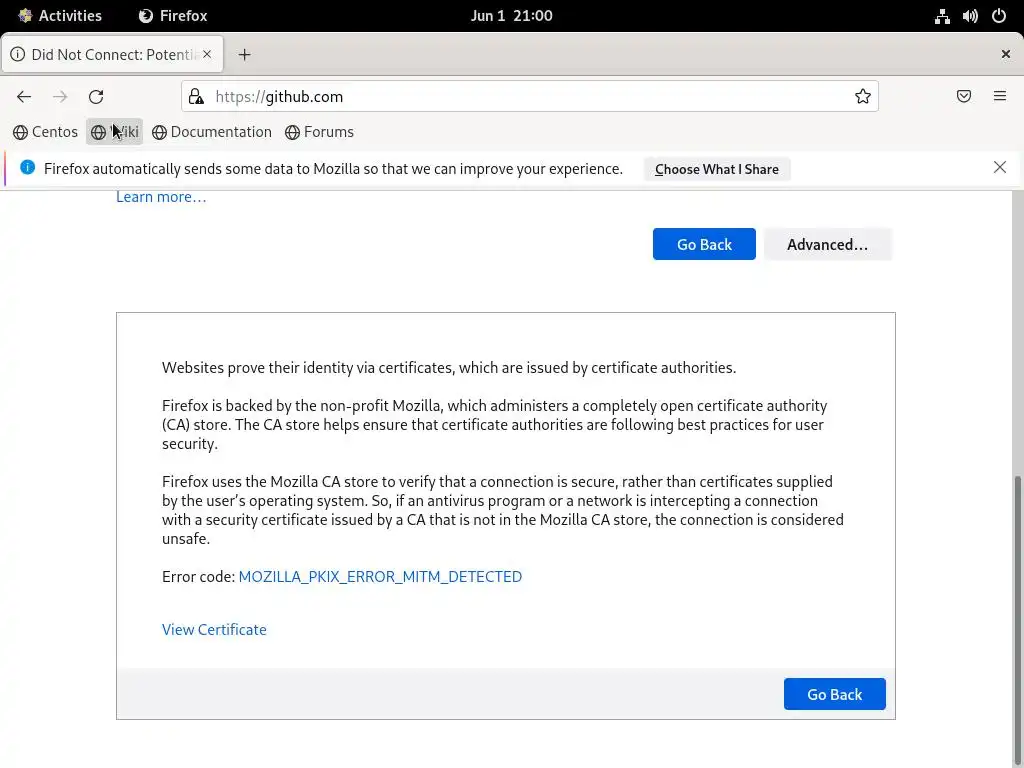Focus the address bar showing github.com

pos(530,97)
